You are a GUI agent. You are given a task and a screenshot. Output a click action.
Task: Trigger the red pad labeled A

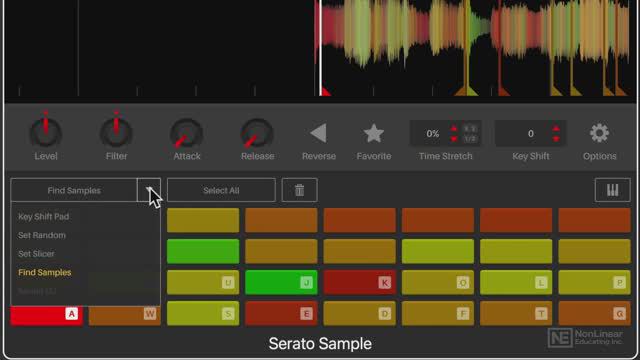[x=47, y=316]
